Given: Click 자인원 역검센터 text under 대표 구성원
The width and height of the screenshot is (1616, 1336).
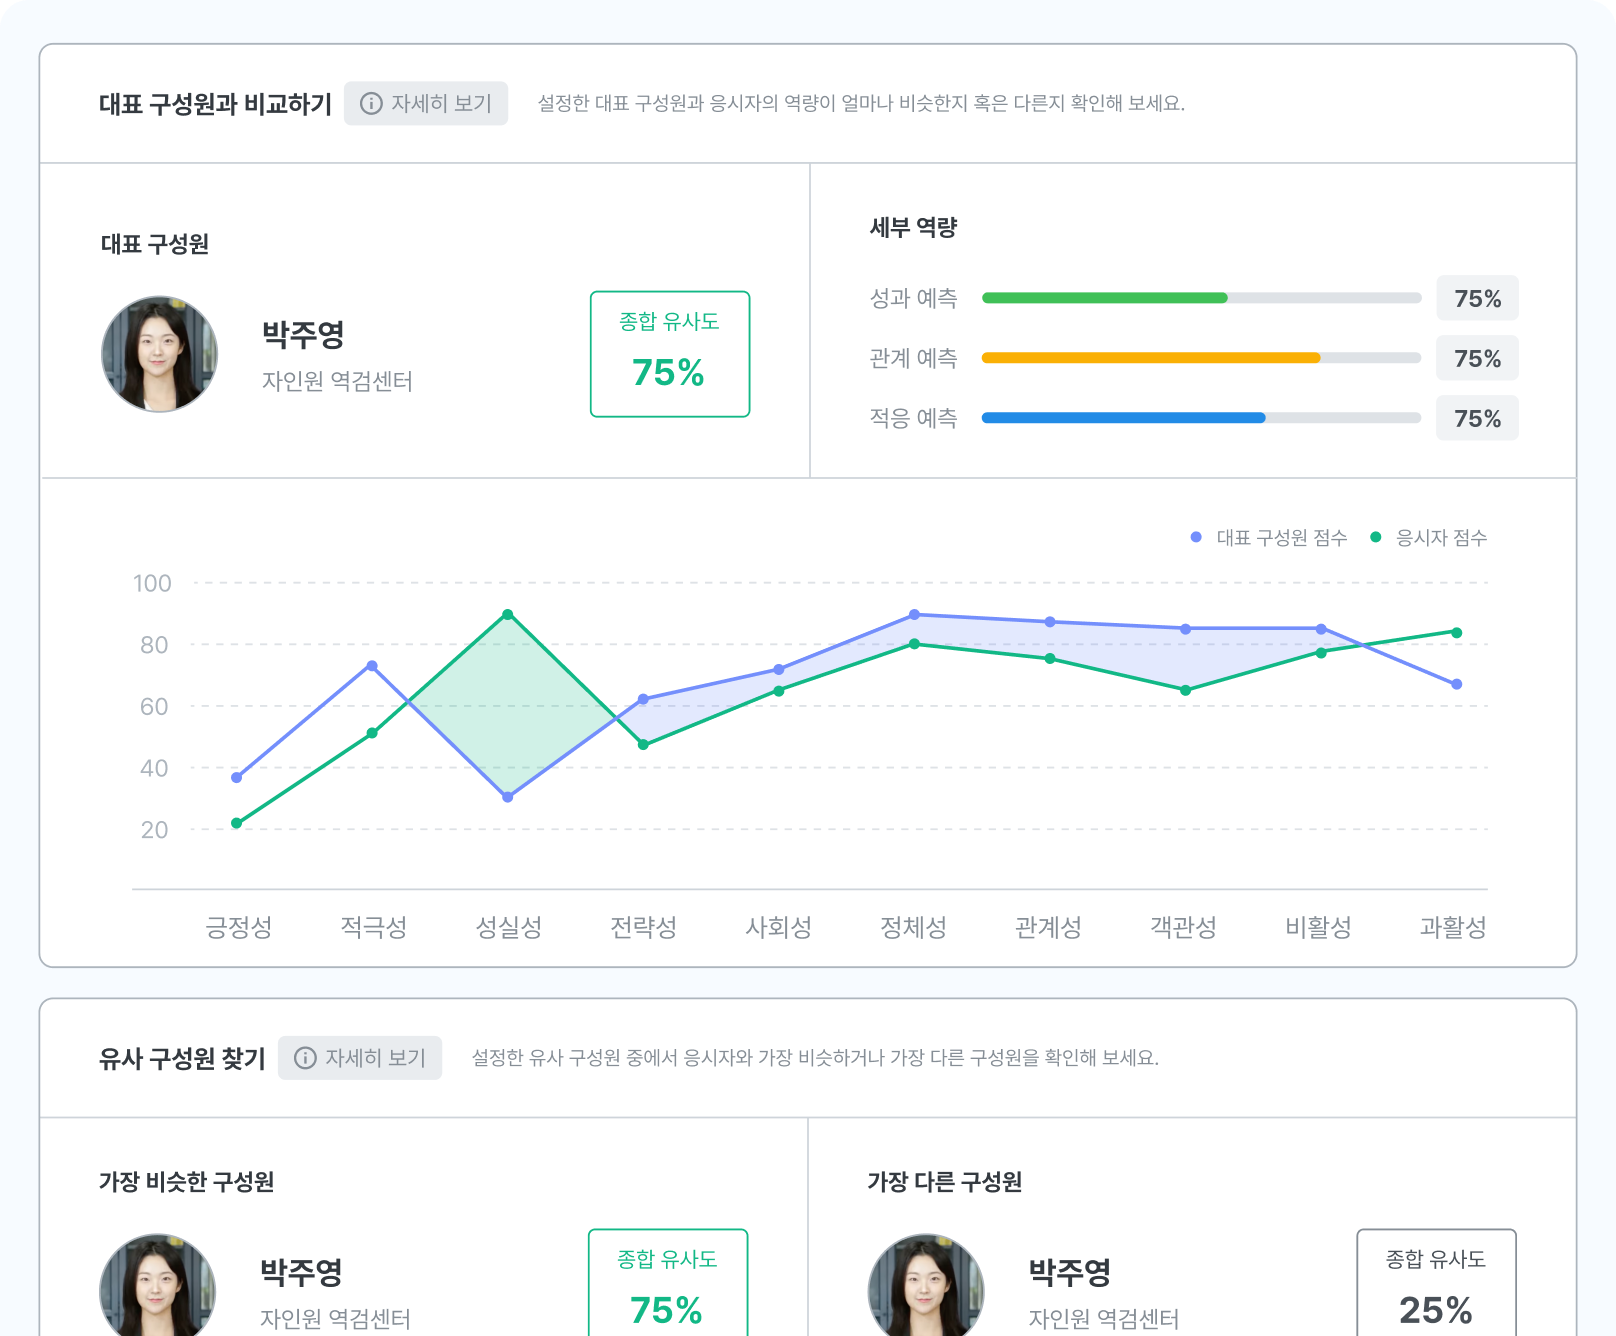Looking at the screenshot, I should [x=337, y=381].
